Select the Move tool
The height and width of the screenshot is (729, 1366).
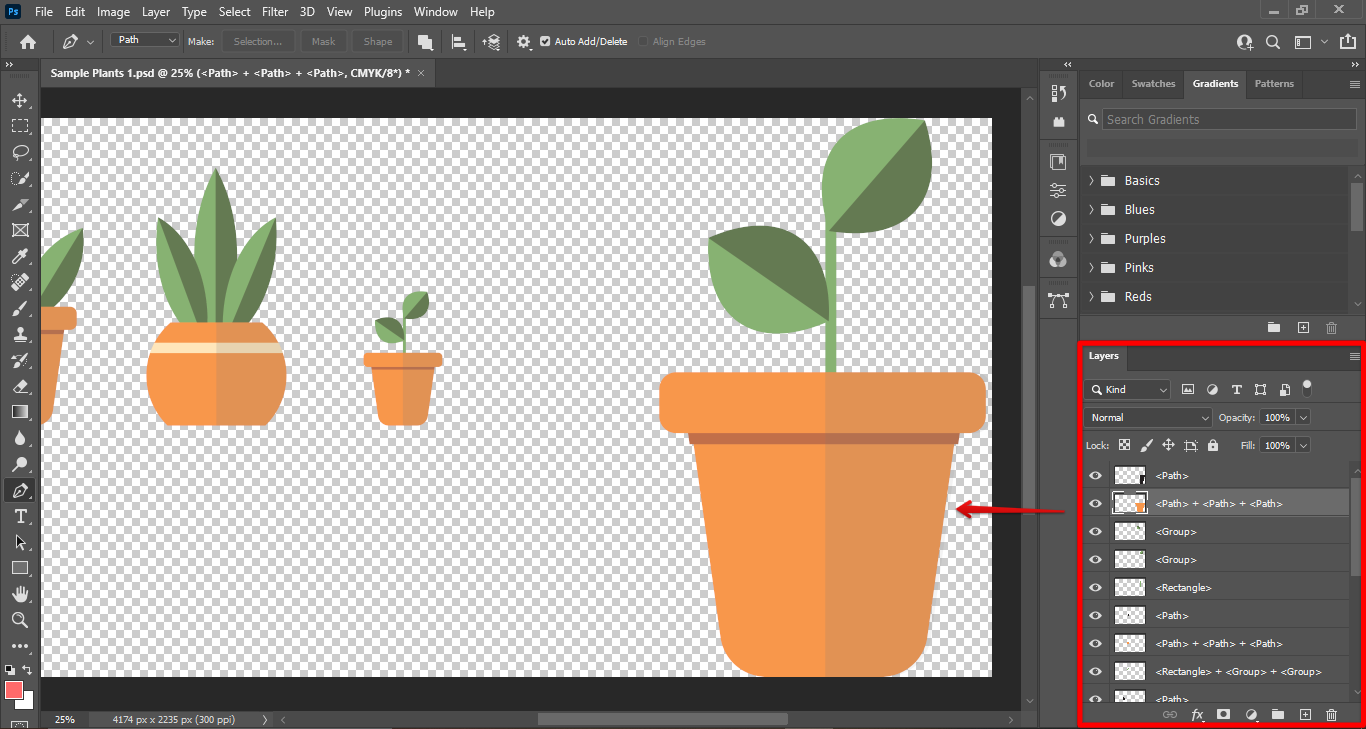[20, 100]
